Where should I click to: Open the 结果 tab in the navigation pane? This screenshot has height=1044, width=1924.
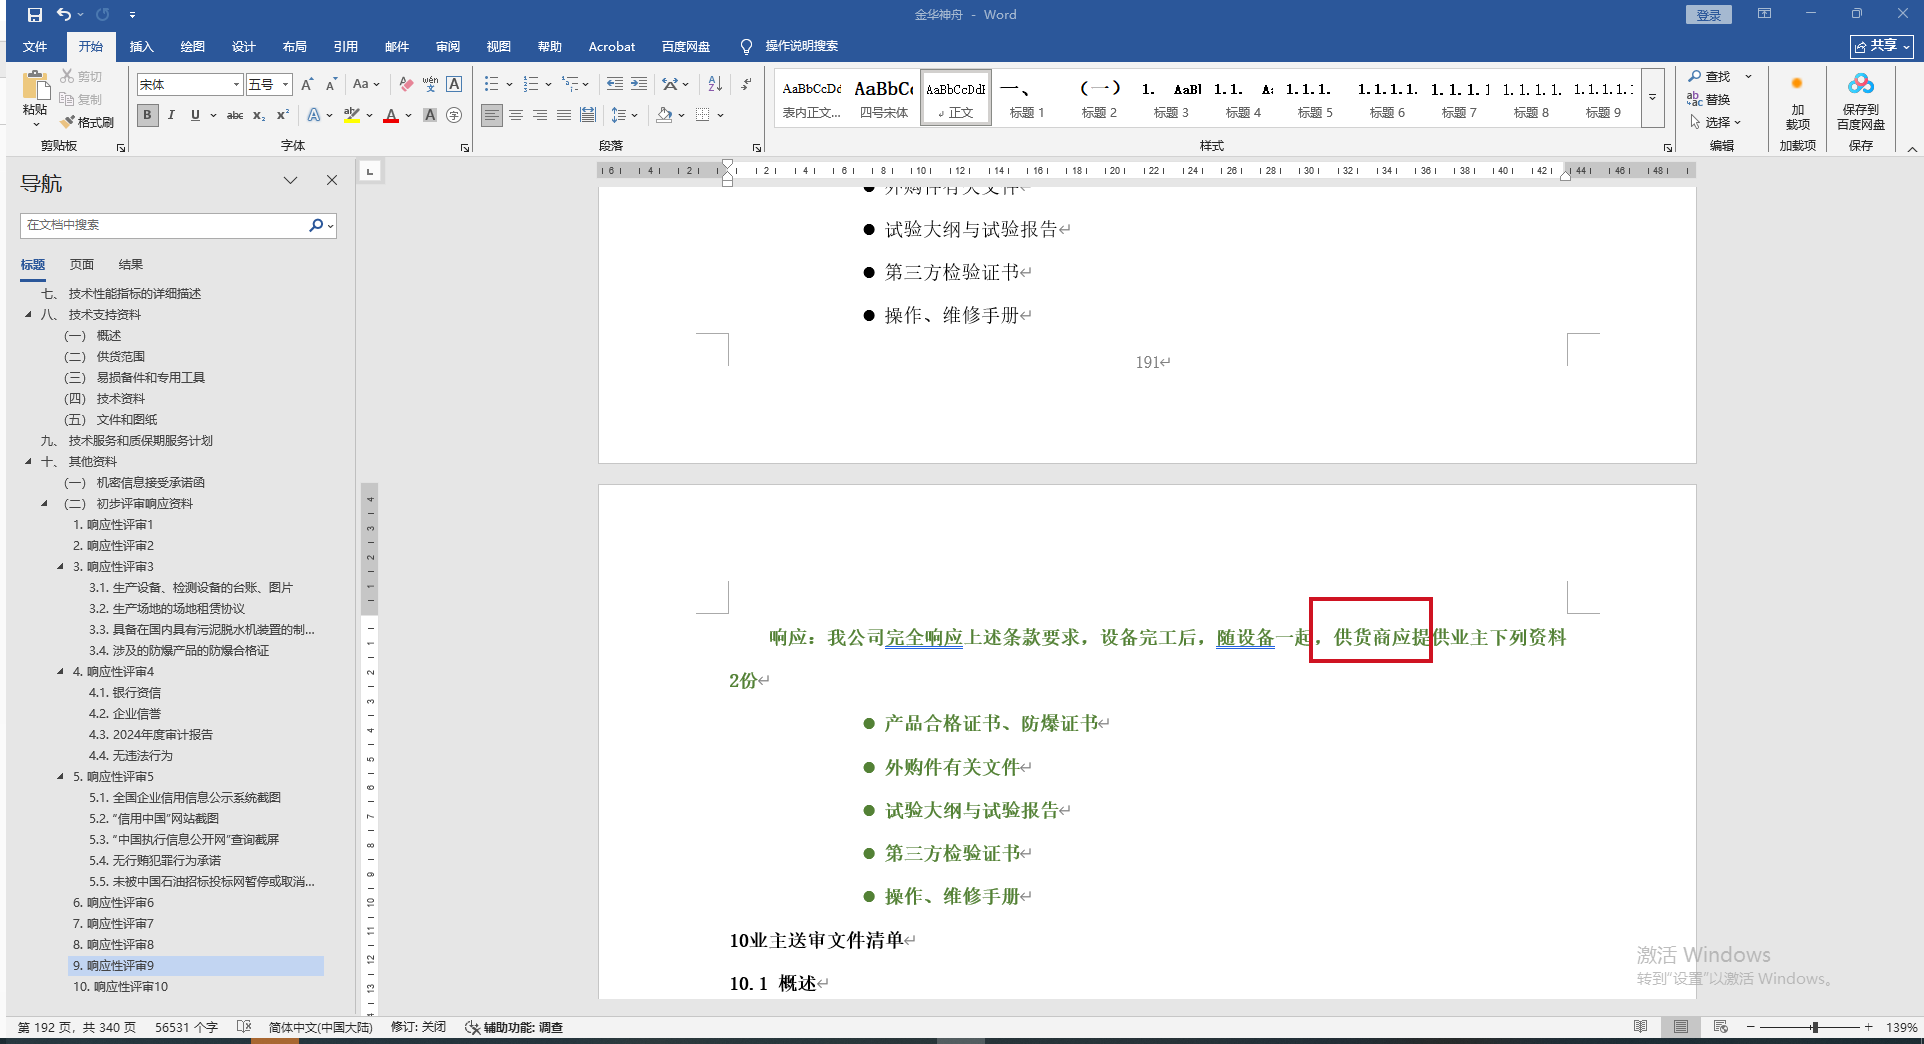tap(131, 264)
